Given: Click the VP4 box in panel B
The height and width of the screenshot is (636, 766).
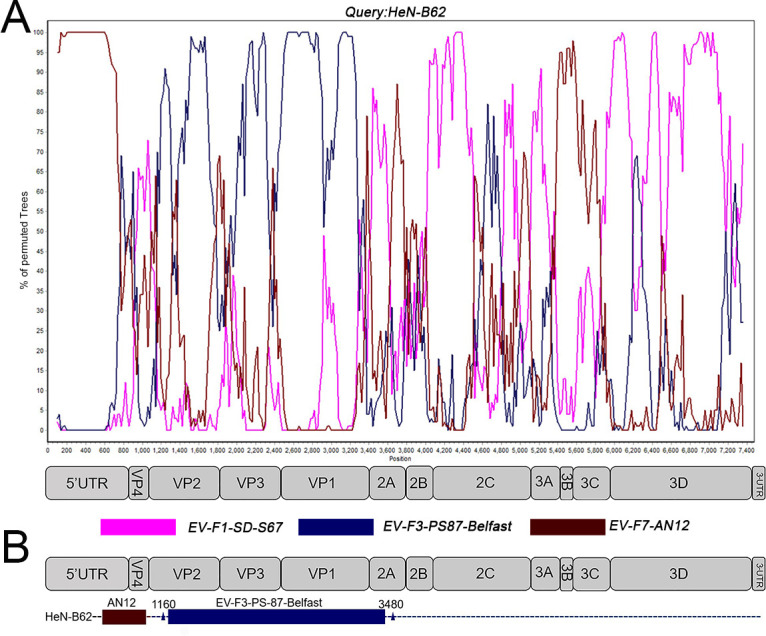Looking at the screenshot, I should 139,573.
